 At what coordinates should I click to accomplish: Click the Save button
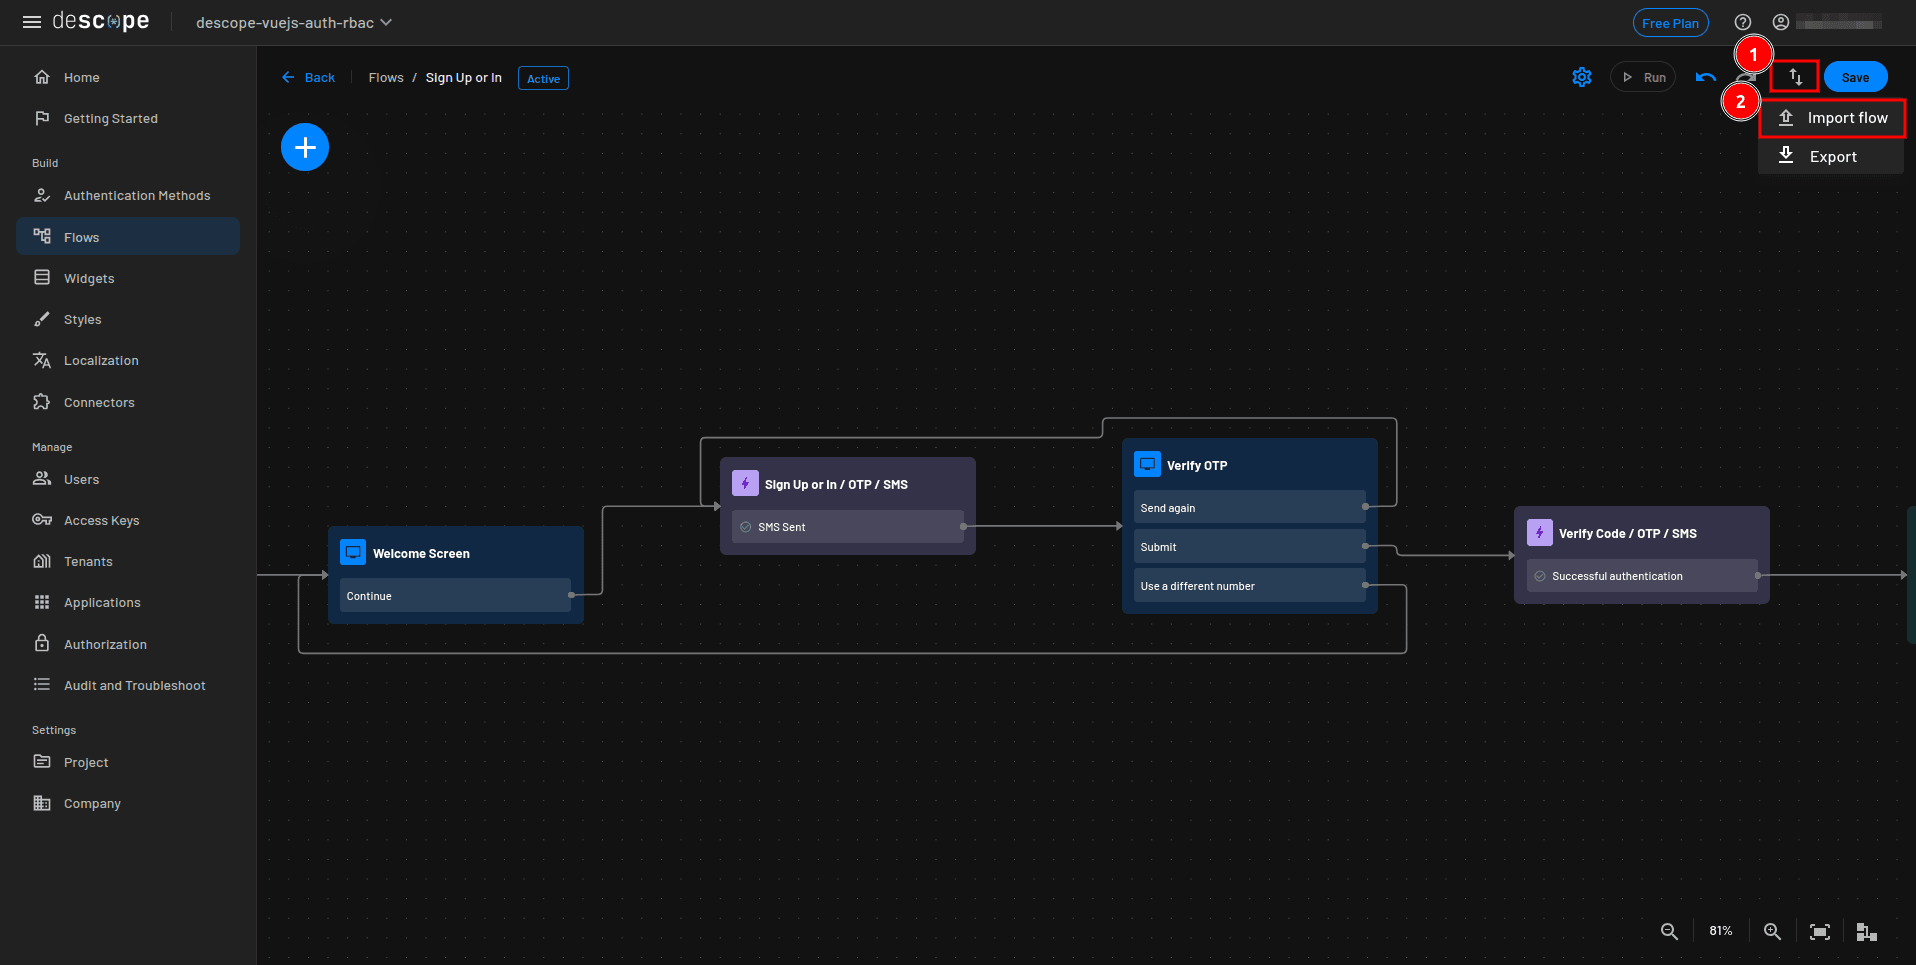[x=1855, y=76]
